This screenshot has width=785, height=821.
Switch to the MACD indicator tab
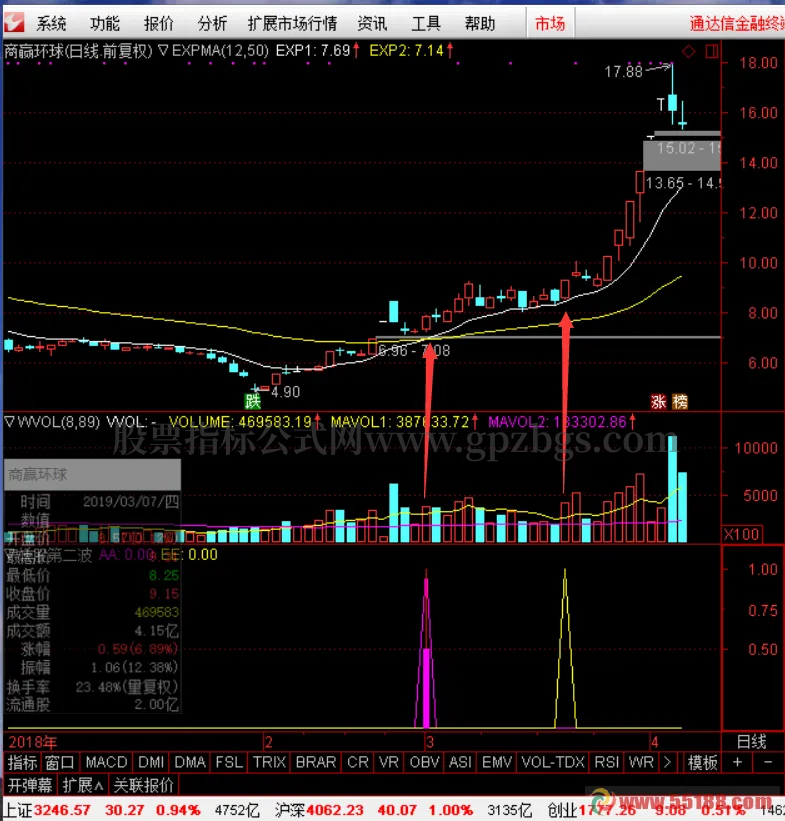tap(107, 762)
